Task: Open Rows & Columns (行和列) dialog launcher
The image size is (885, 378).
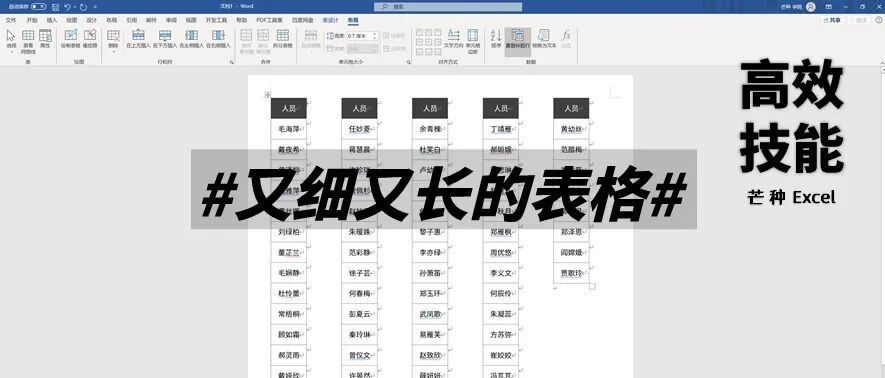Action: click(x=232, y=62)
